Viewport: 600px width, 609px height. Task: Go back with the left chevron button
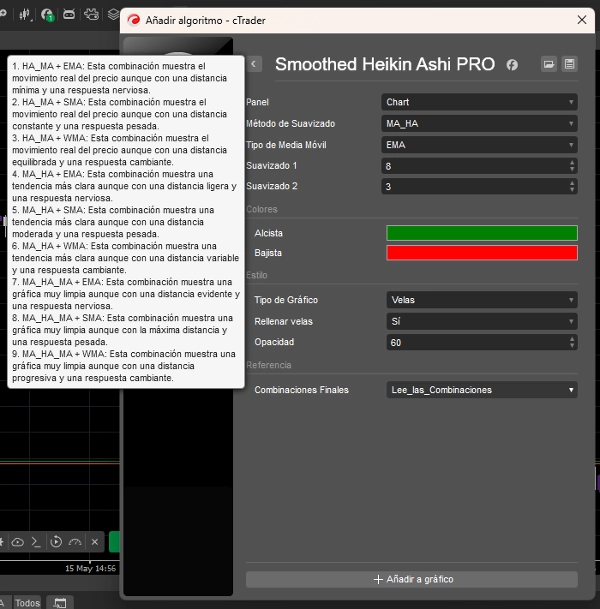[254, 64]
